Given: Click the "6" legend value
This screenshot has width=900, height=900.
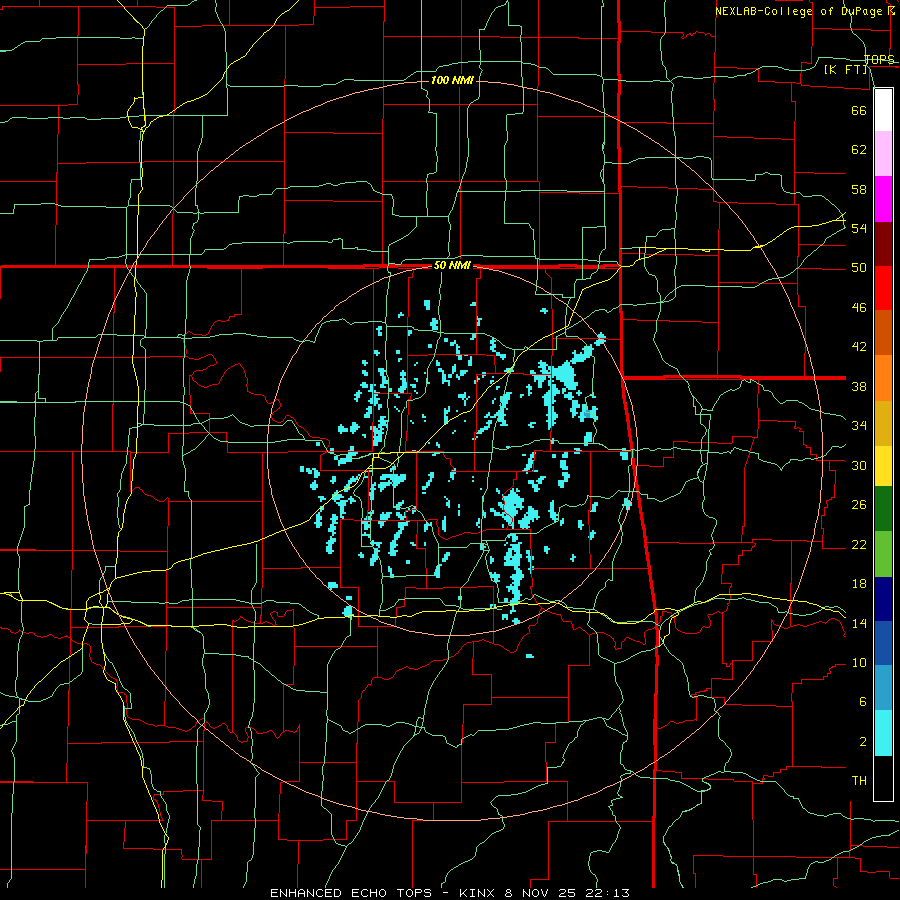Looking at the screenshot, I should click(x=863, y=702).
